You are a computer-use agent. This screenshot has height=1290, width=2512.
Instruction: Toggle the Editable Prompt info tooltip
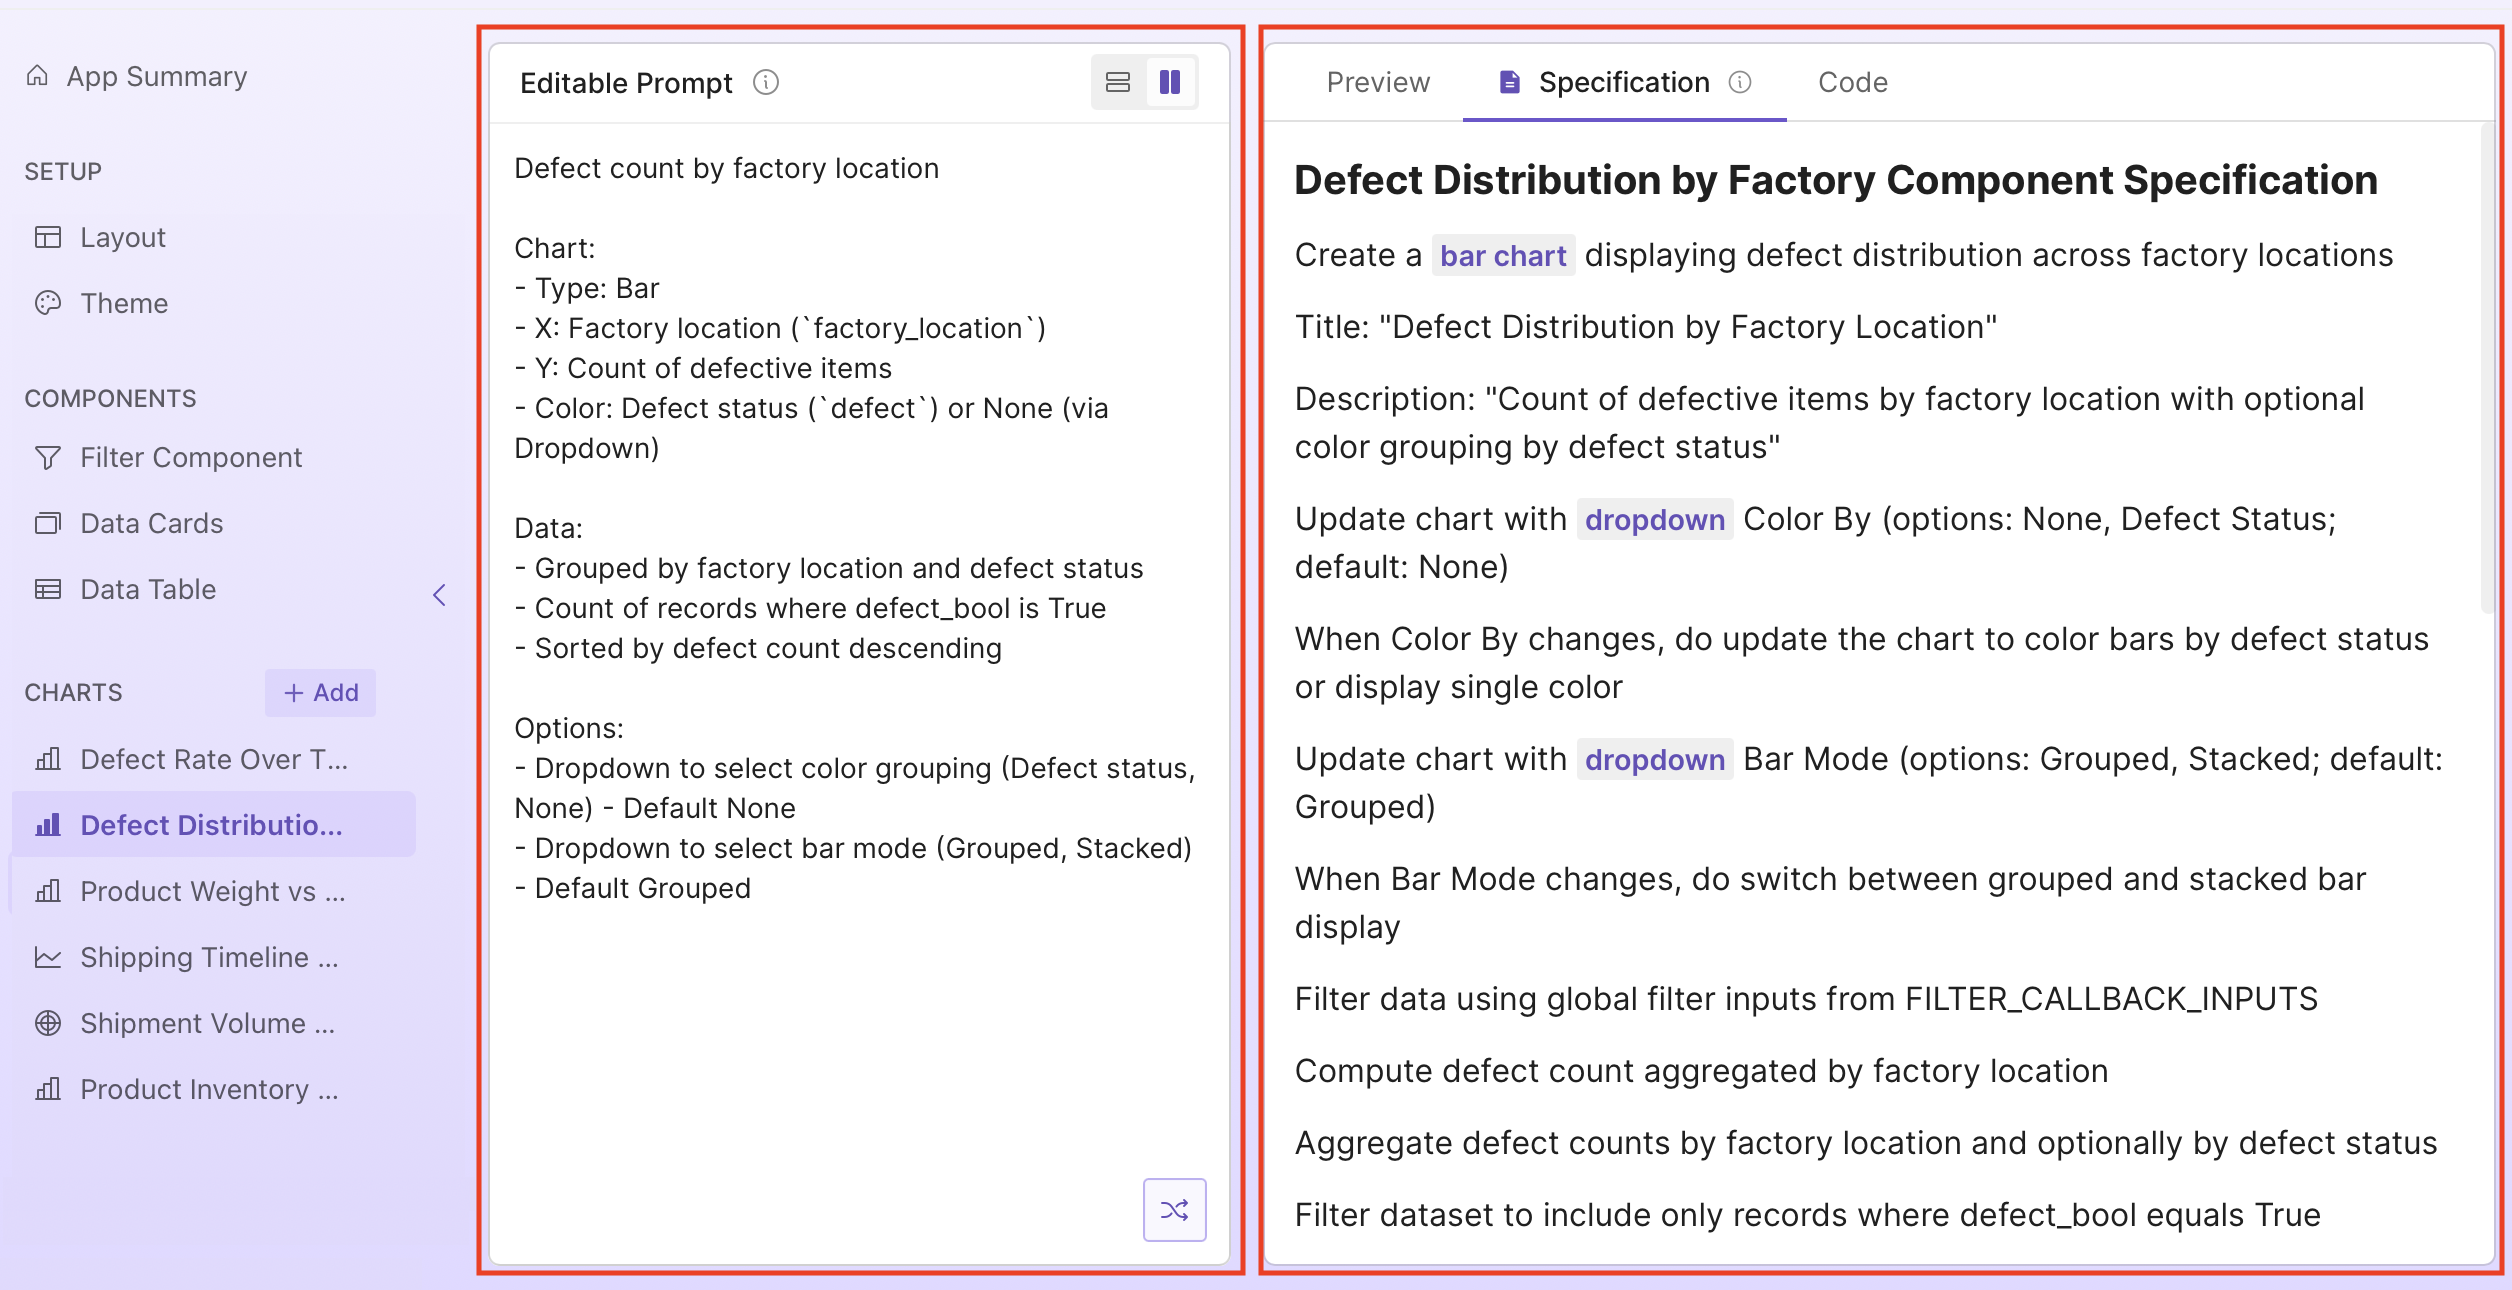coord(765,82)
